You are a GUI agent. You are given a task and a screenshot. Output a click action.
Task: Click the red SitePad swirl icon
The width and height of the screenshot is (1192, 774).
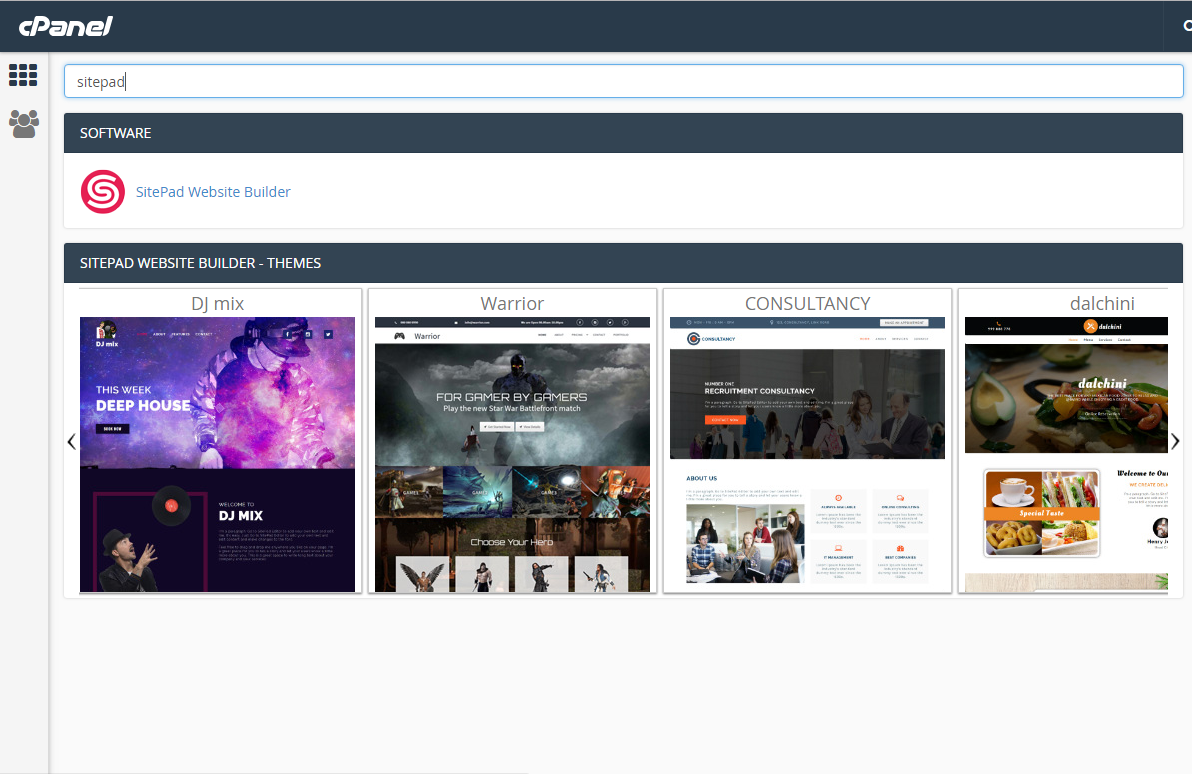102,192
